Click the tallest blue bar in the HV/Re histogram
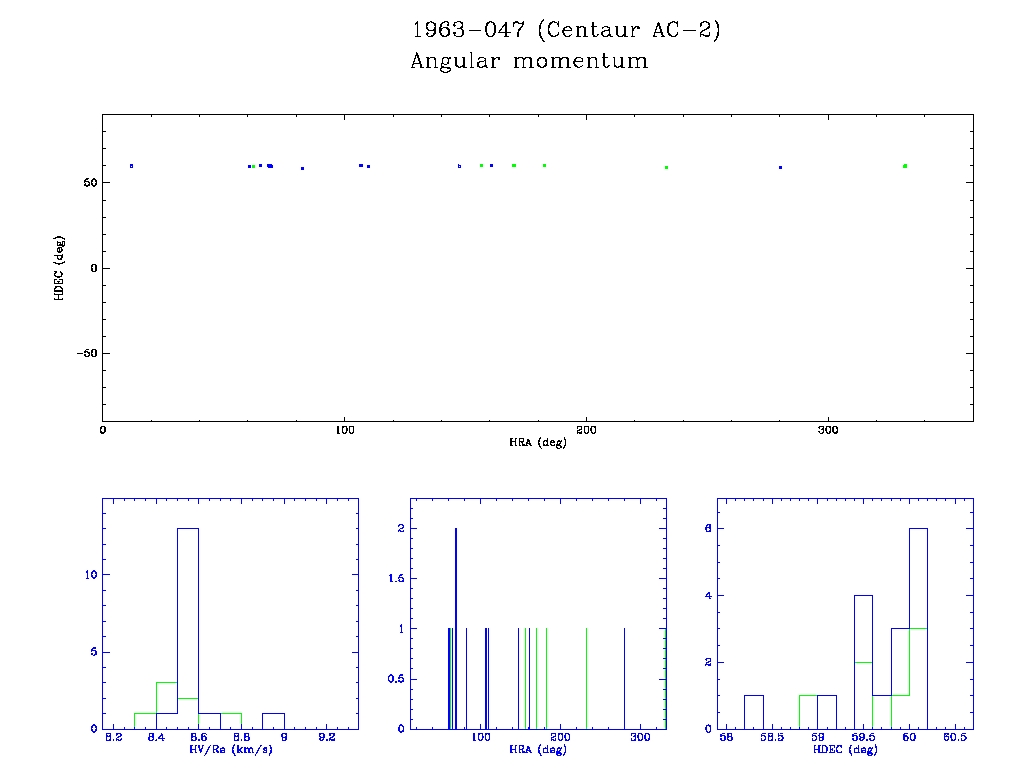1024x768 pixels. pyautogui.click(x=188, y=628)
